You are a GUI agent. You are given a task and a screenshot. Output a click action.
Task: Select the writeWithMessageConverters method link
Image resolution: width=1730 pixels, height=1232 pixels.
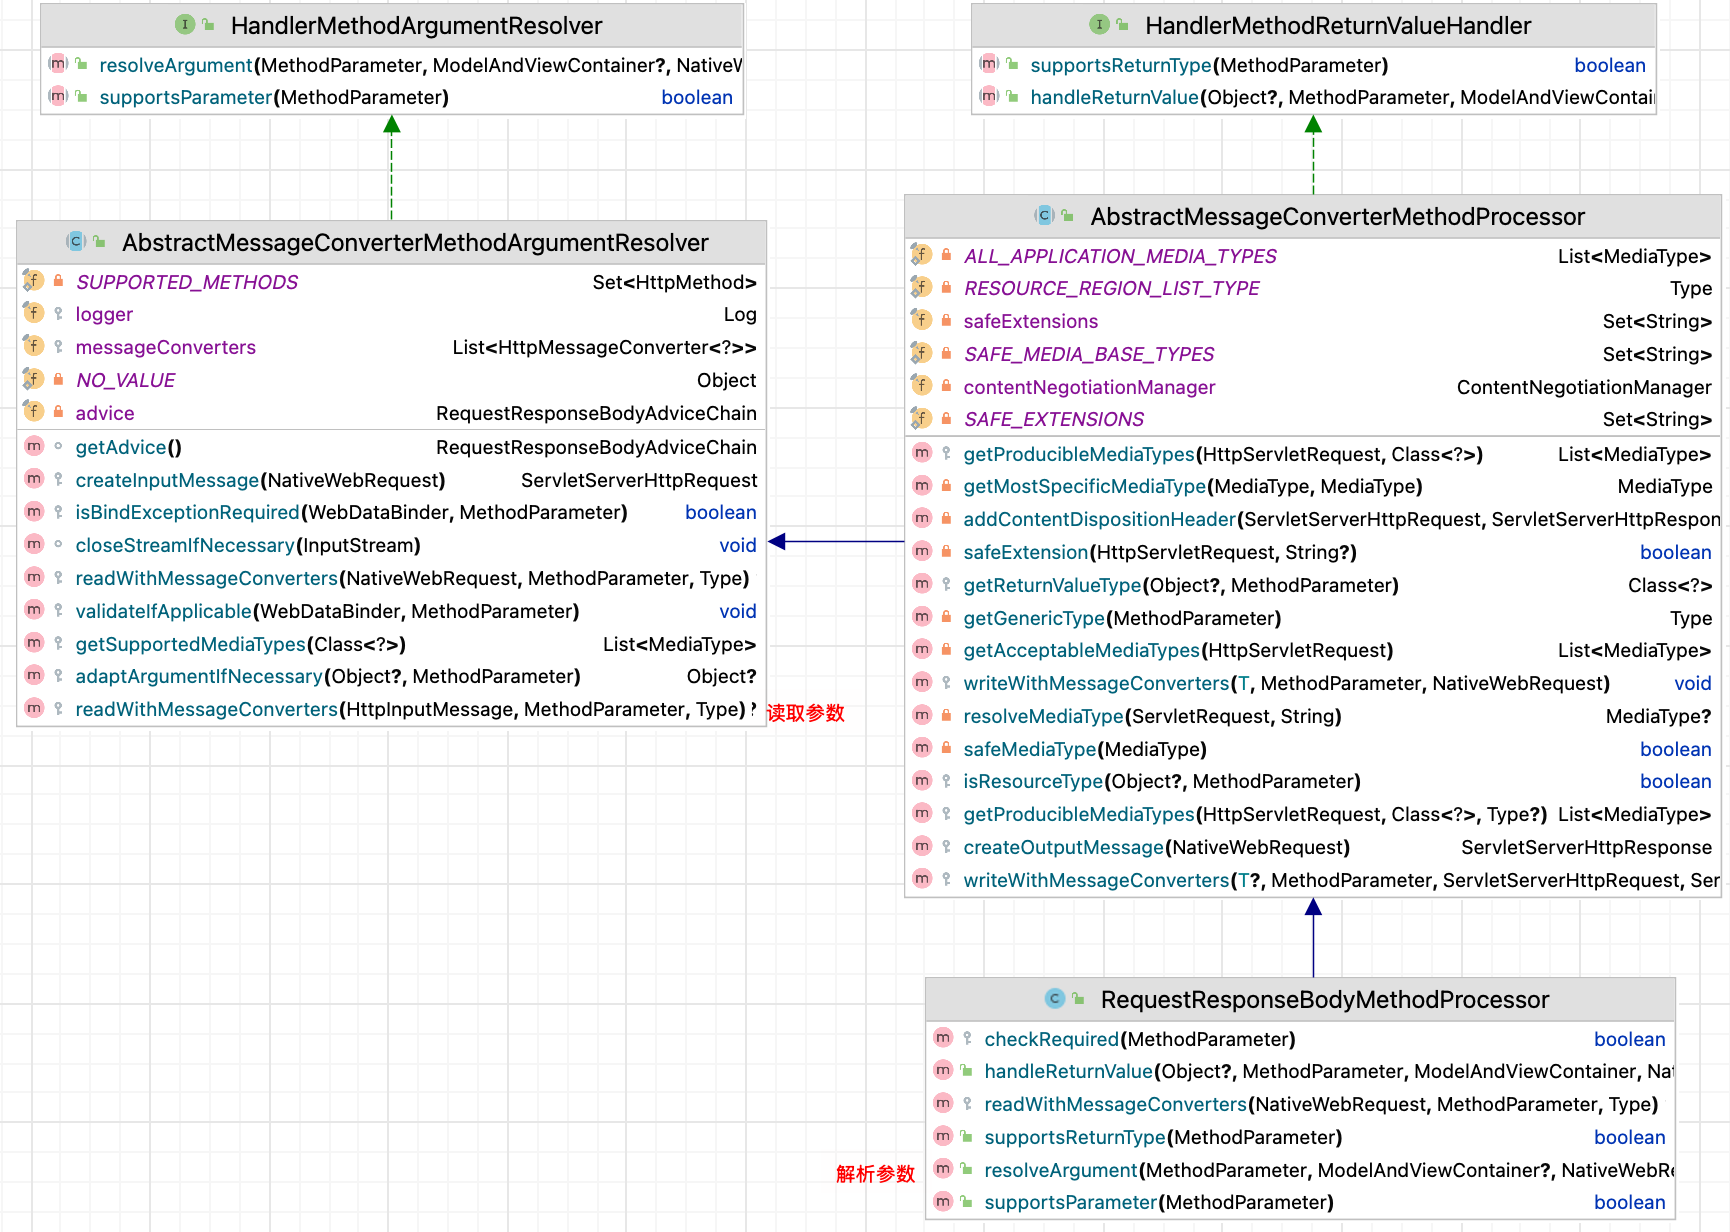click(1096, 683)
